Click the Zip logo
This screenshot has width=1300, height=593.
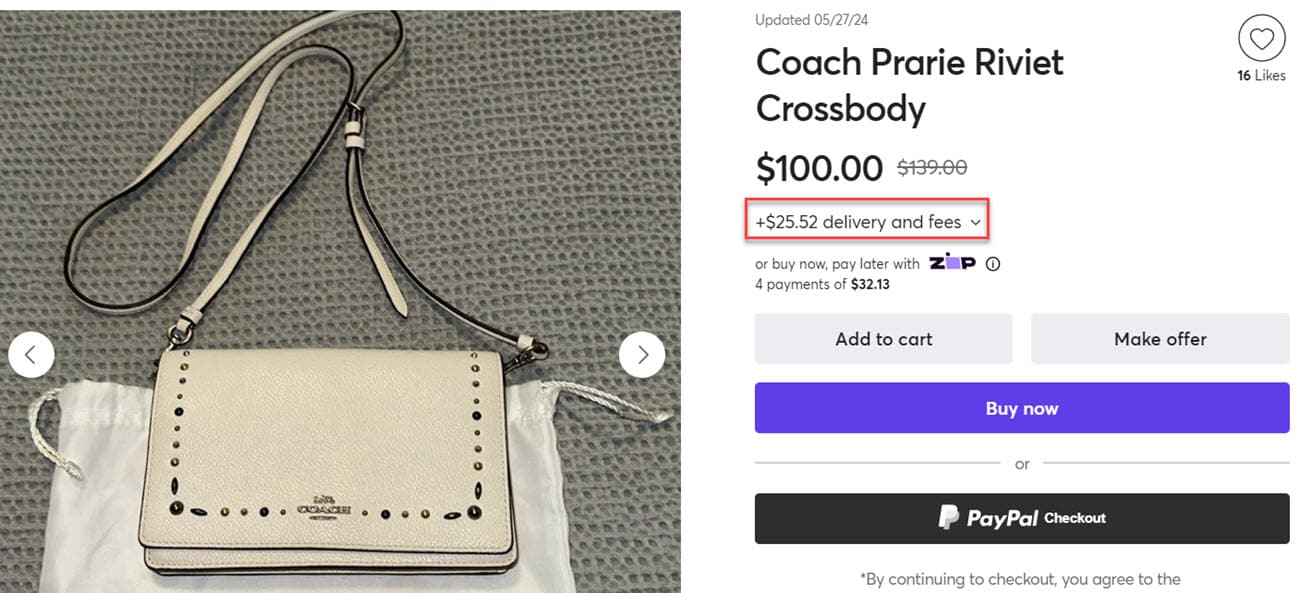coord(952,263)
